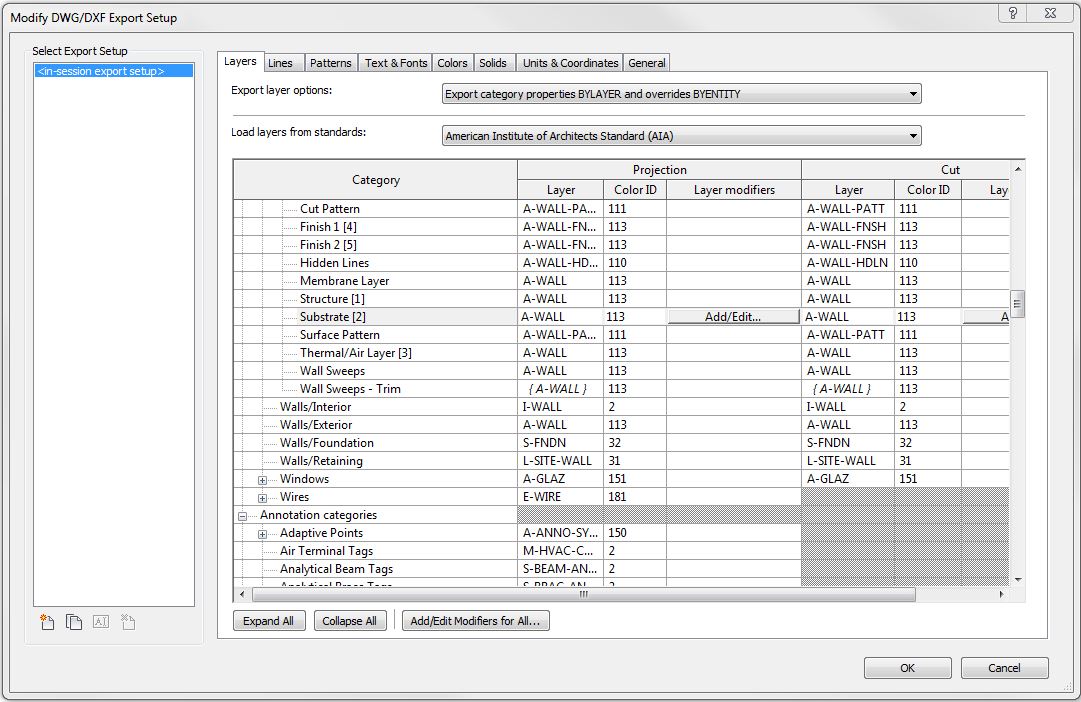Switch to the Lines tab
1081x702 pixels.
281,63
